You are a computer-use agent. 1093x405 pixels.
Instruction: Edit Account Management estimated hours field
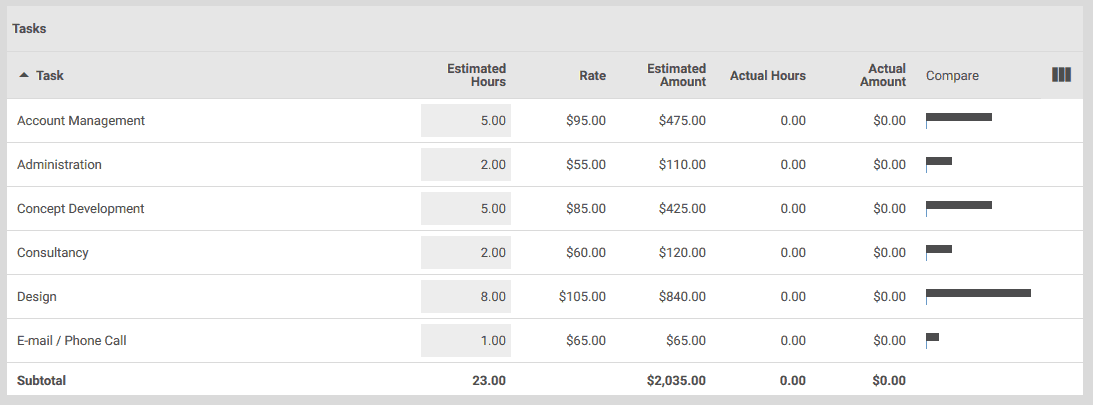[x=466, y=121]
